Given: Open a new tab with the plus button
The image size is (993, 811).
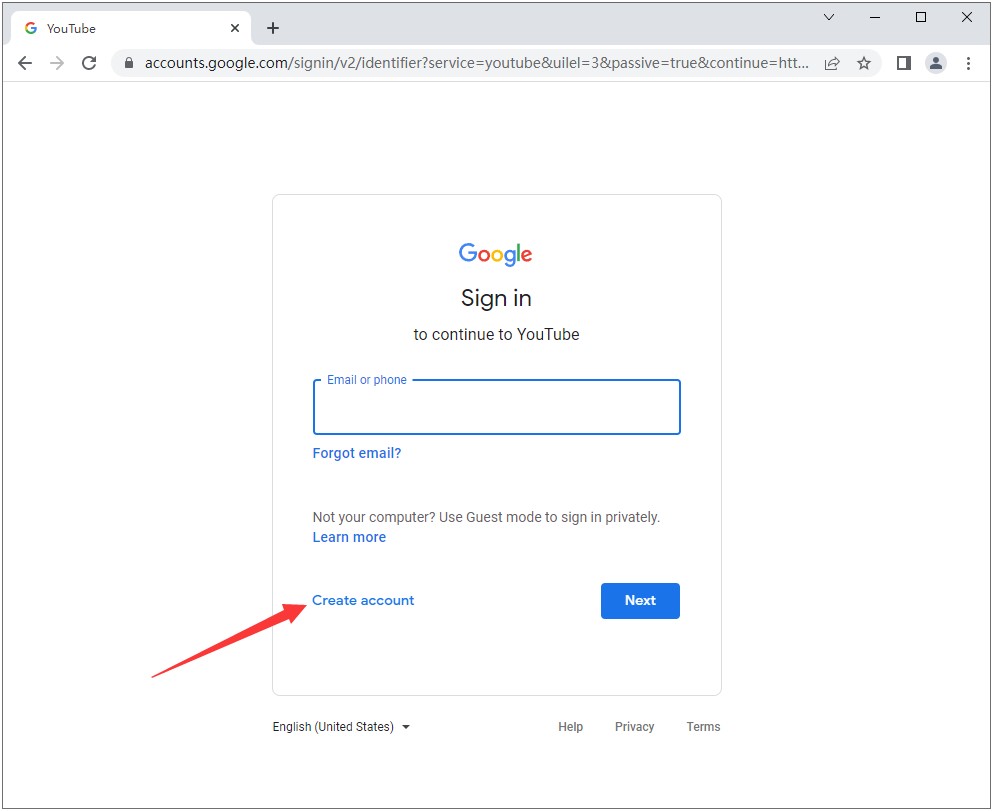Looking at the screenshot, I should pos(273,28).
